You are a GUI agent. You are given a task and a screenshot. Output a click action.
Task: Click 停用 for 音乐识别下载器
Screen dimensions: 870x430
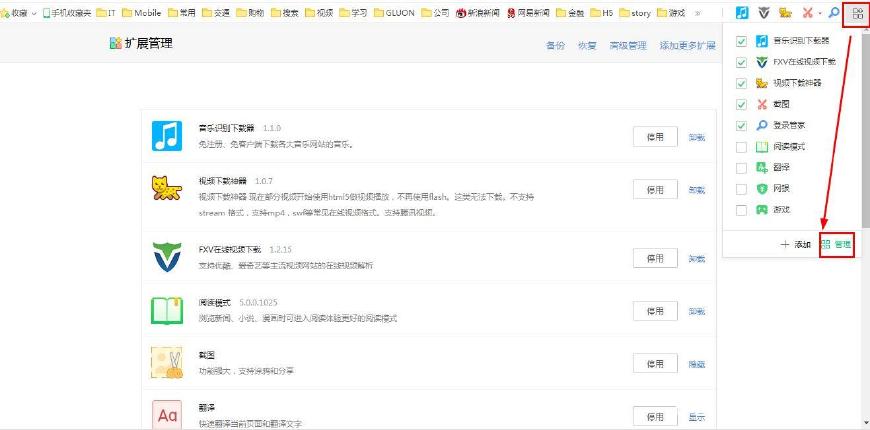point(655,136)
